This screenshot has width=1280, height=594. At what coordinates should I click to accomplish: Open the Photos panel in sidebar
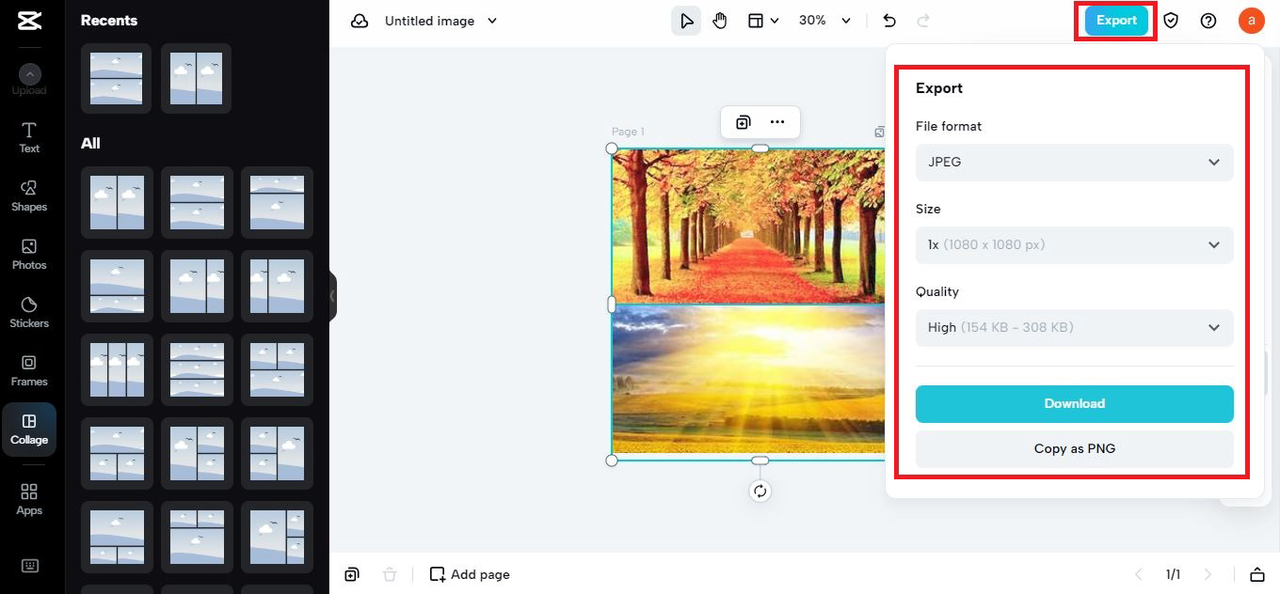pos(29,254)
